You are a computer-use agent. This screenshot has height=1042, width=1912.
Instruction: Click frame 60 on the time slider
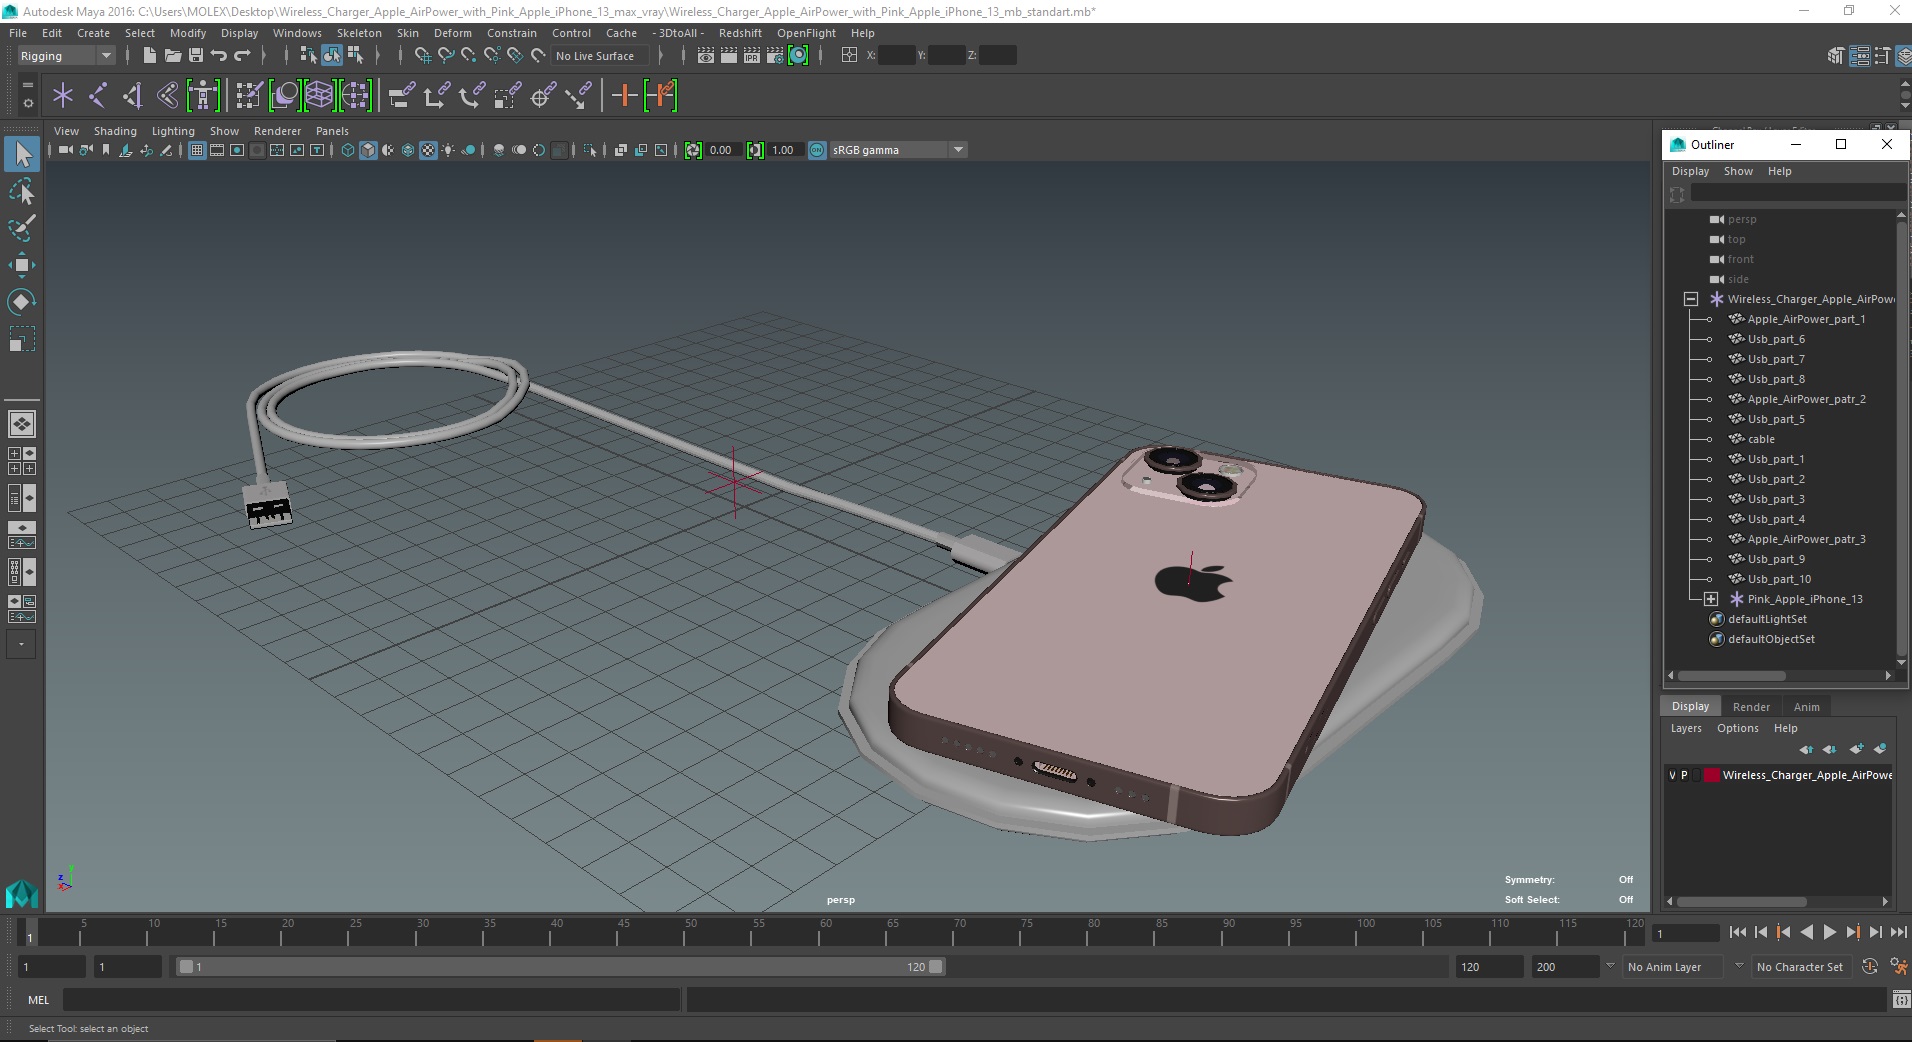click(x=826, y=932)
